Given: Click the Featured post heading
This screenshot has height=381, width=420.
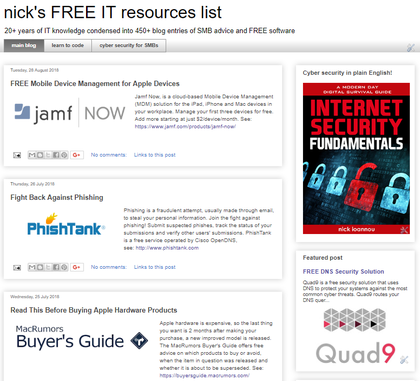Looking at the screenshot, I should click(323, 258).
